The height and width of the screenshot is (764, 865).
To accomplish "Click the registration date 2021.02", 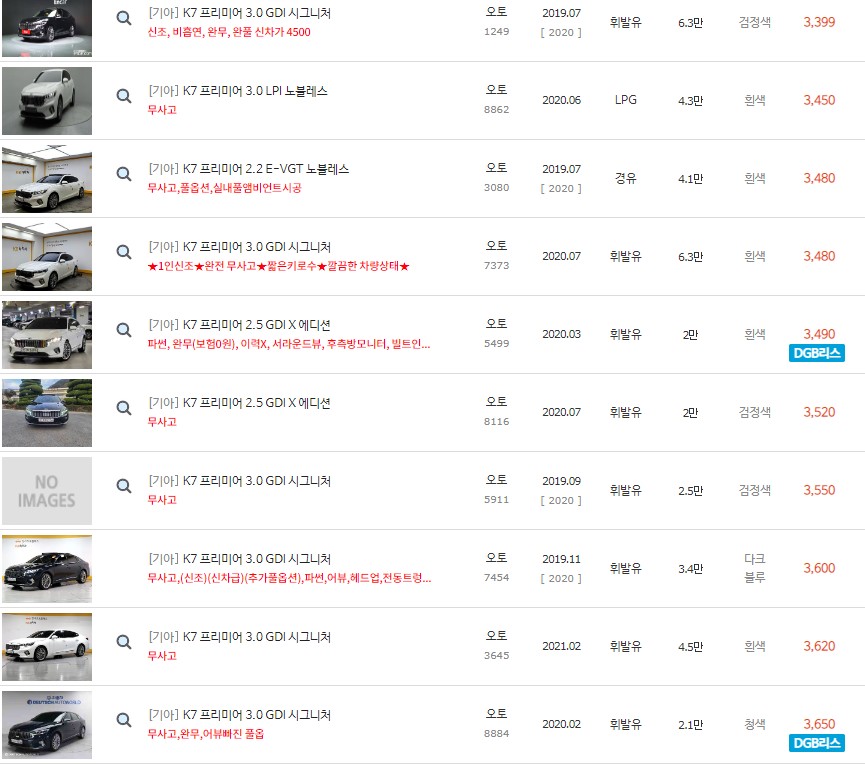I will 561,646.
